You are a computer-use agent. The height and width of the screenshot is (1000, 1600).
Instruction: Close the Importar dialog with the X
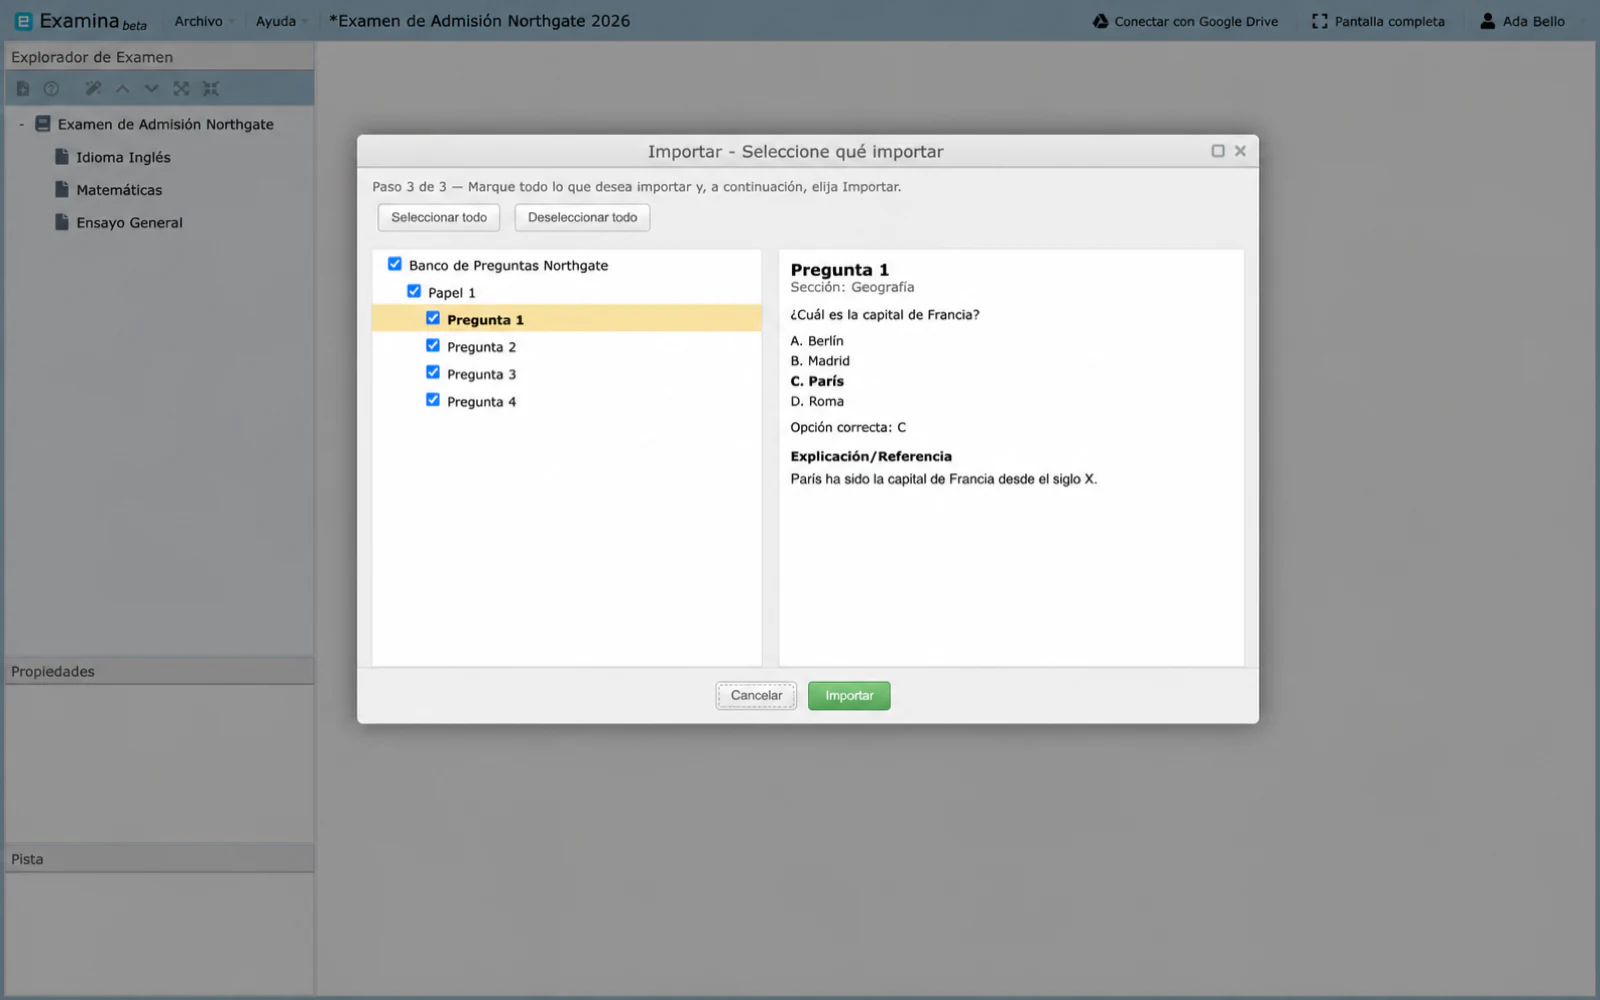pos(1240,151)
